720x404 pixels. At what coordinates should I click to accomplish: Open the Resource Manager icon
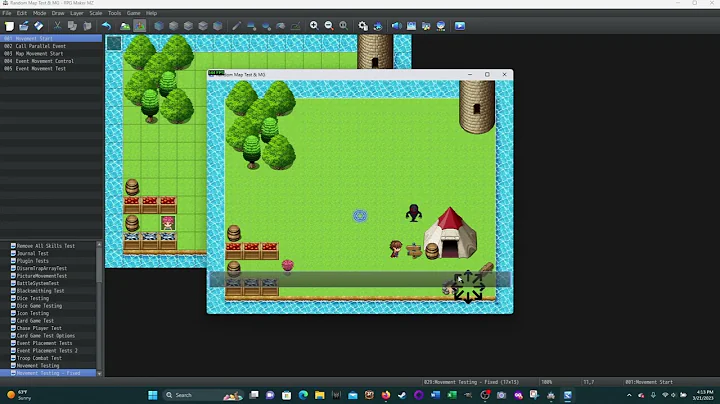point(426,26)
